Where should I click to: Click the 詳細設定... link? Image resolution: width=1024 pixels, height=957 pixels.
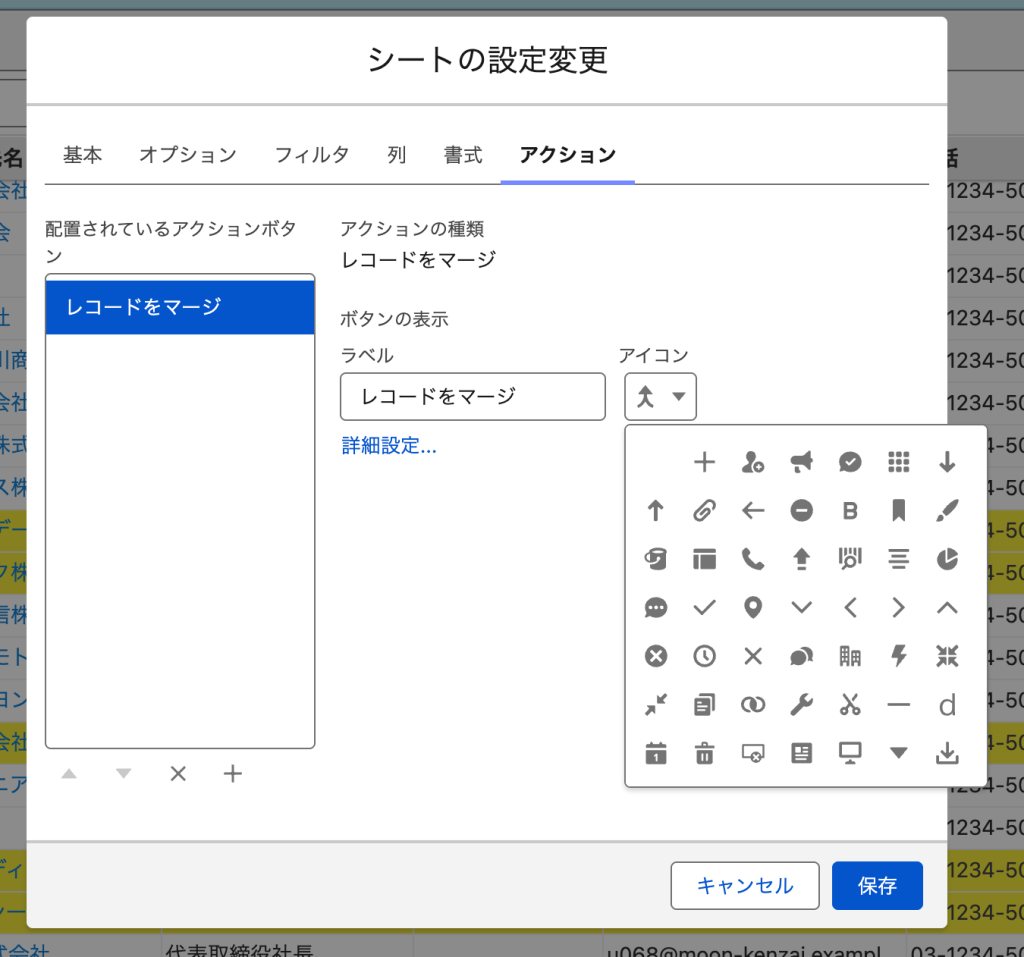(x=389, y=446)
